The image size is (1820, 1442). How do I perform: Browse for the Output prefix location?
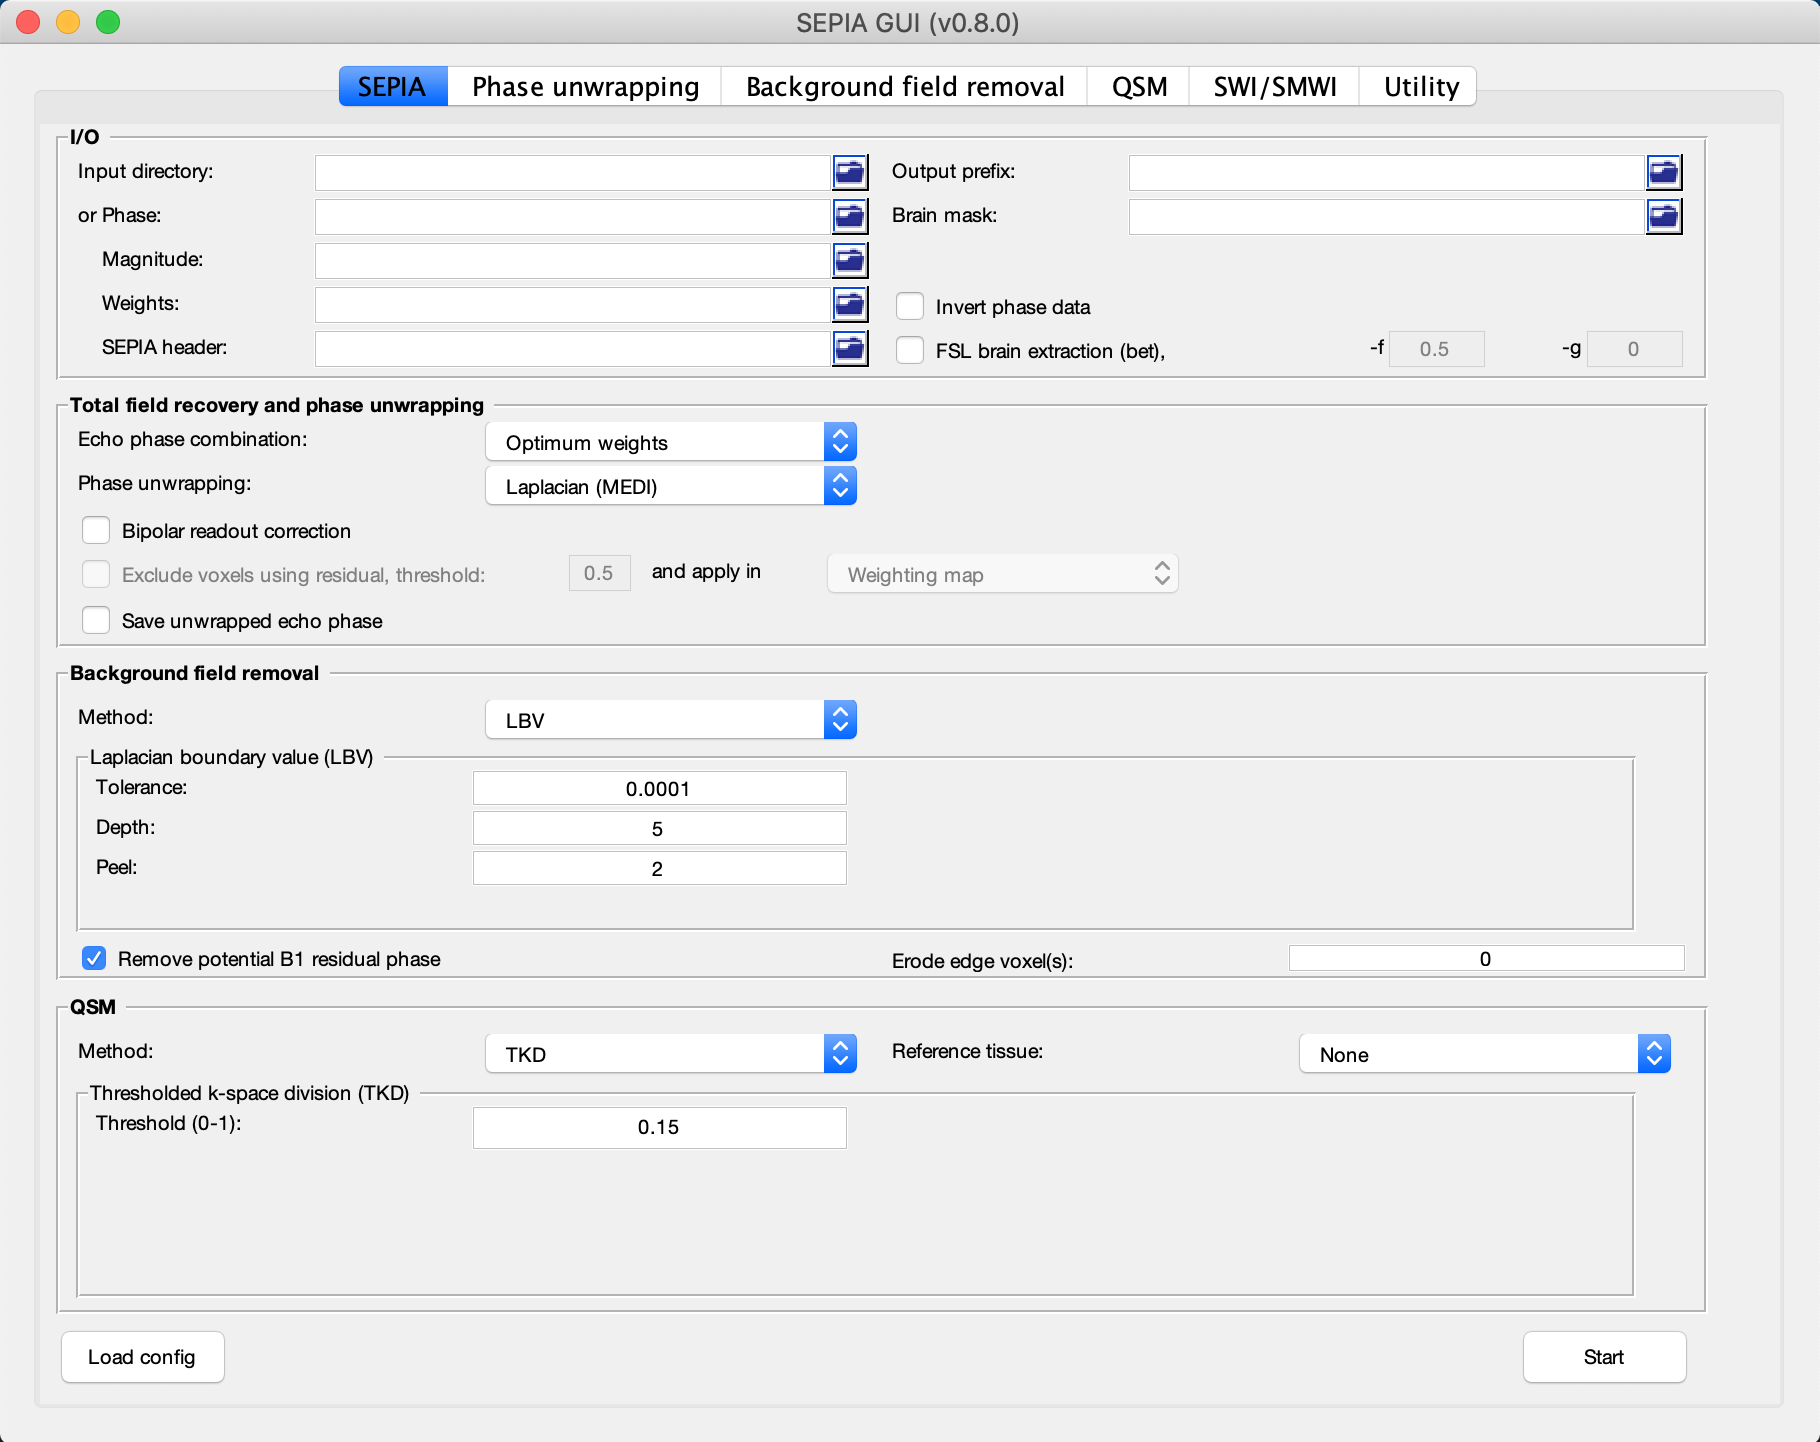click(x=1664, y=172)
